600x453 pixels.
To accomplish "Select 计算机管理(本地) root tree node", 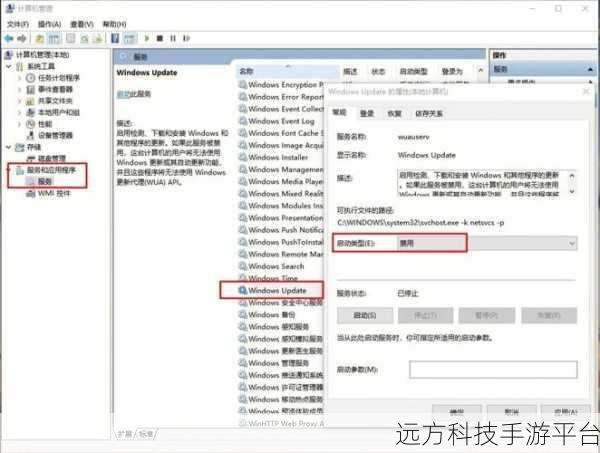I will (42, 55).
